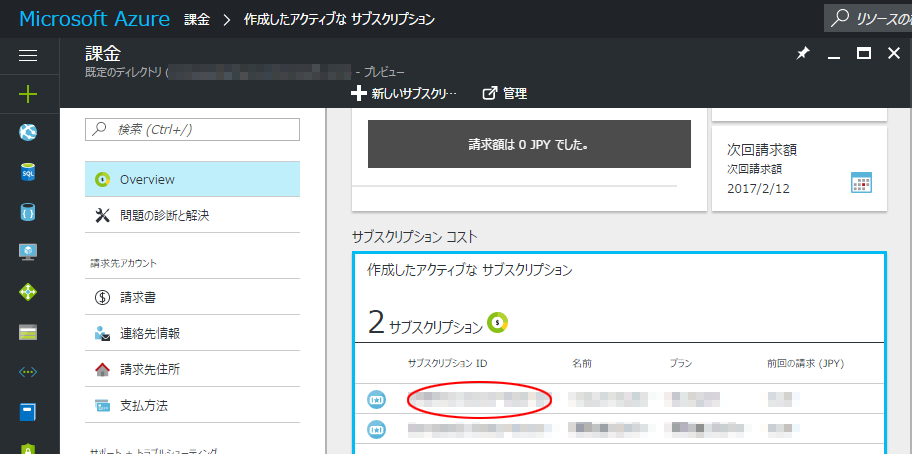Open the App Services globe icon in sidebar
This screenshot has width=912, height=454.
(28, 132)
